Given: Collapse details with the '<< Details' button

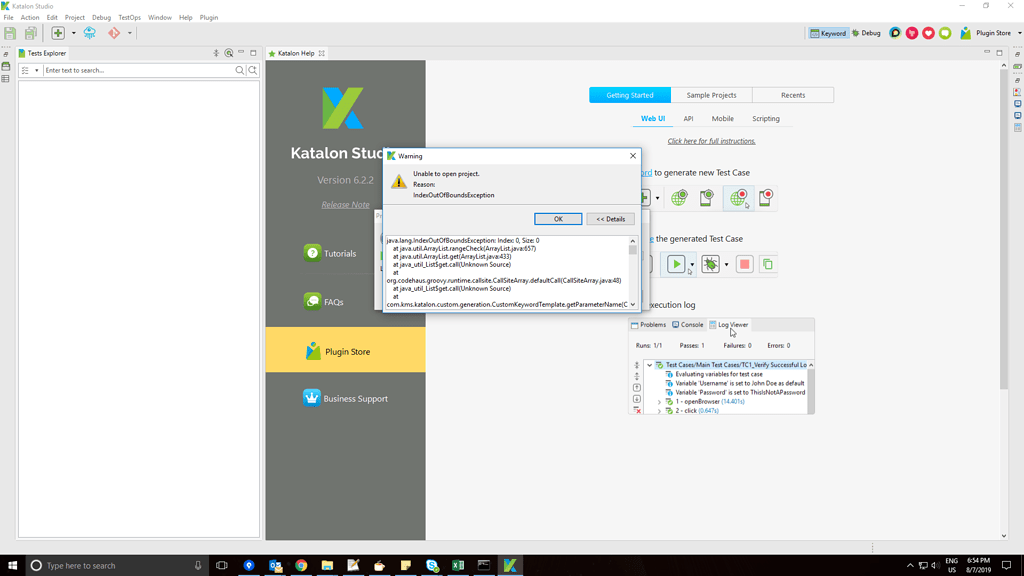Looking at the screenshot, I should tap(611, 219).
